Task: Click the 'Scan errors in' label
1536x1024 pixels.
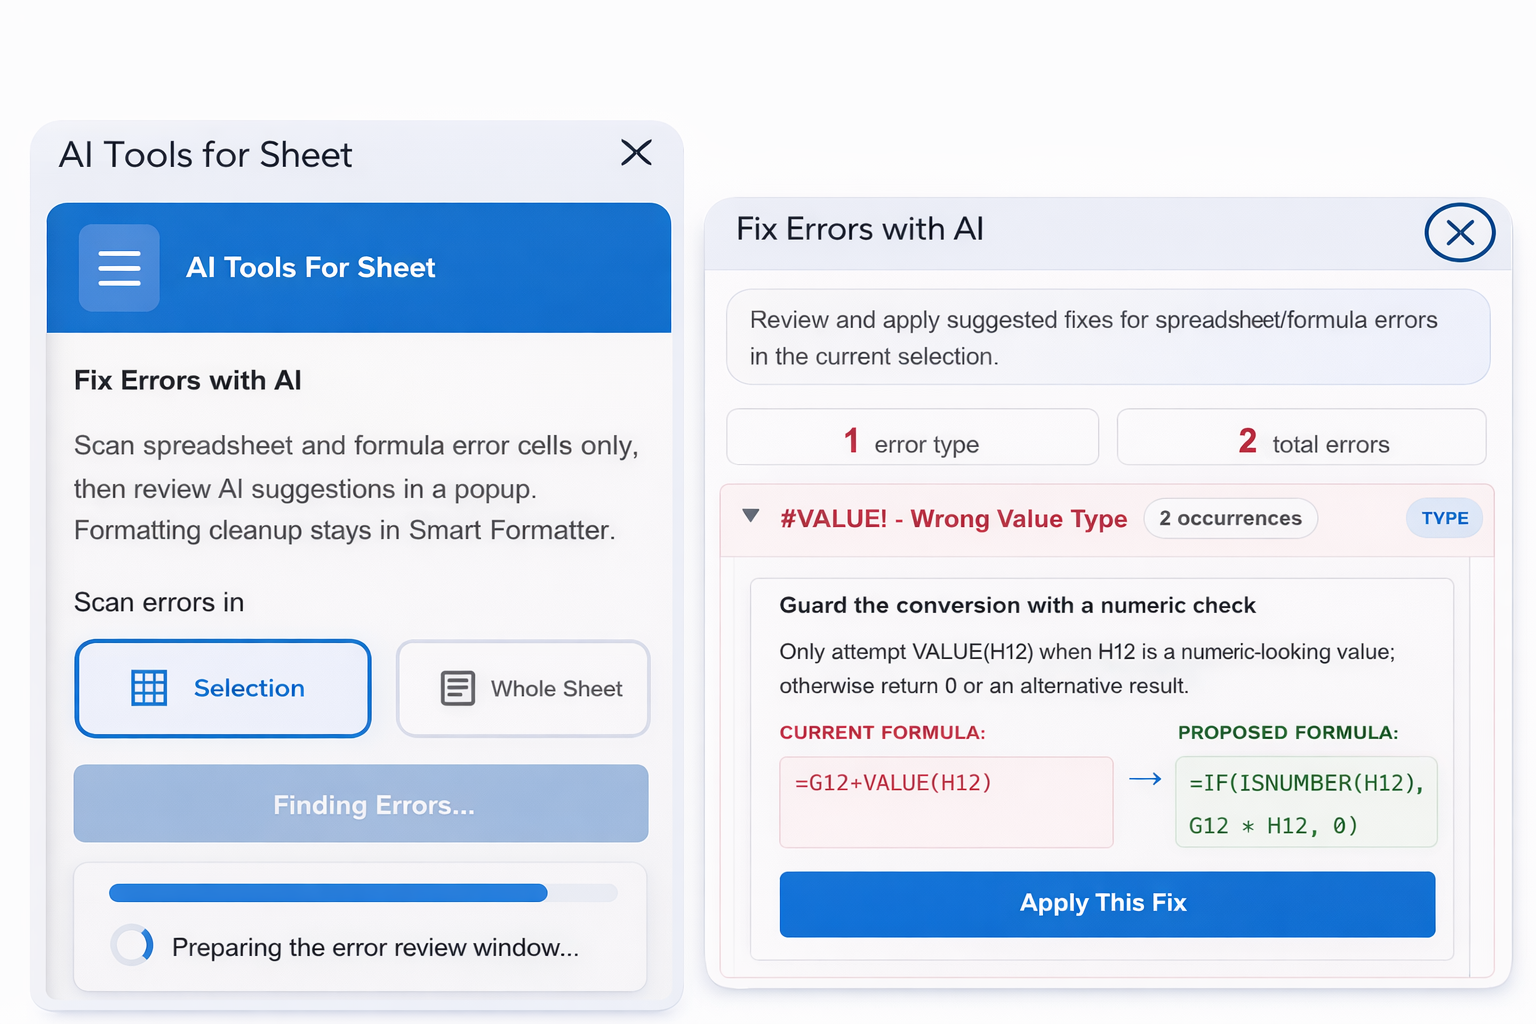Action: 159,602
